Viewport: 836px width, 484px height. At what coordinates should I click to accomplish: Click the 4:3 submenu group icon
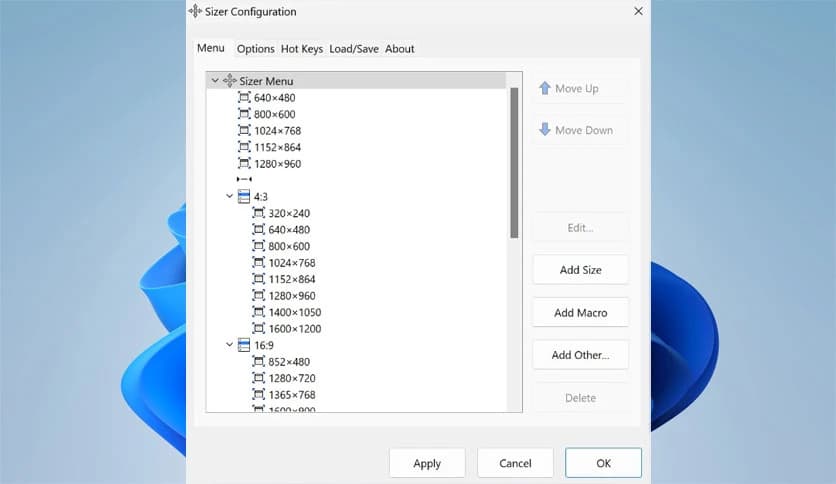pos(244,196)
